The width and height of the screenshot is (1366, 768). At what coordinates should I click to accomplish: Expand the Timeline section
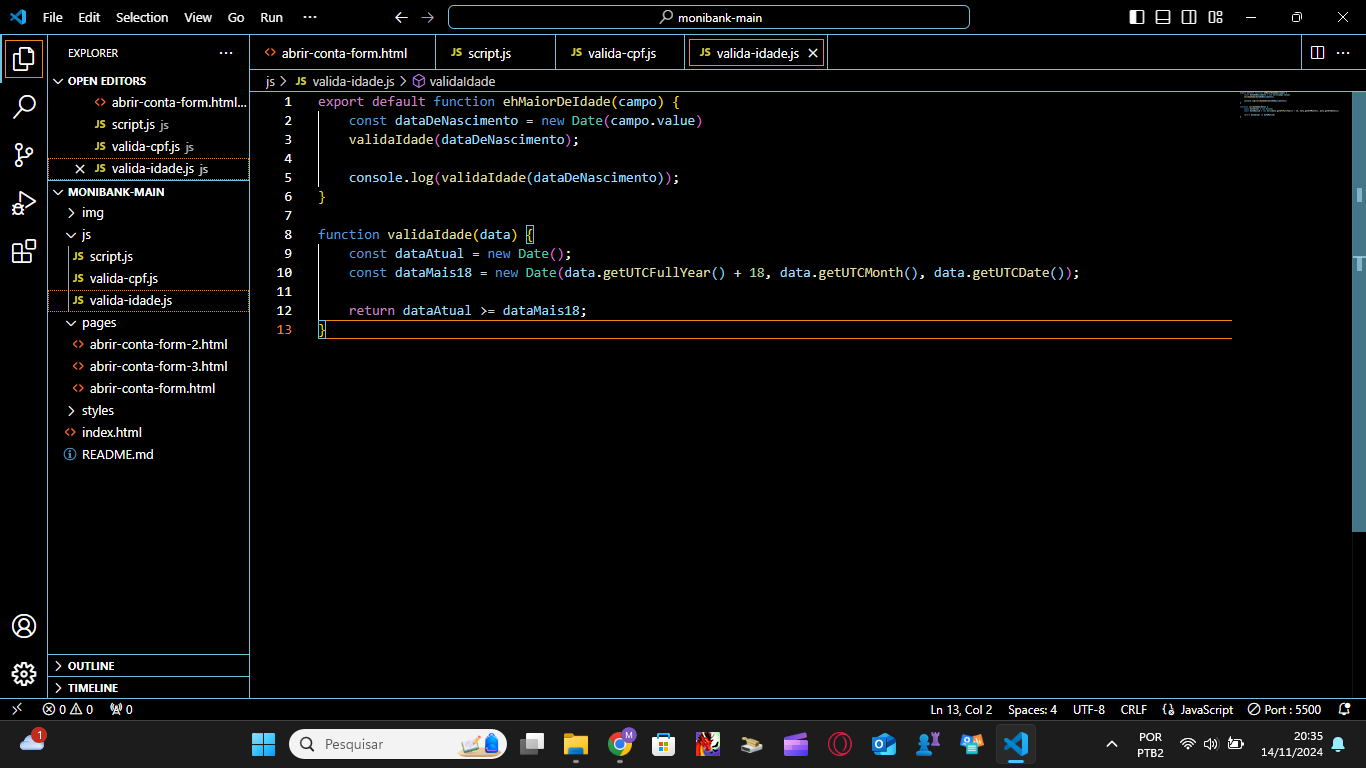(x=149, y=688)
